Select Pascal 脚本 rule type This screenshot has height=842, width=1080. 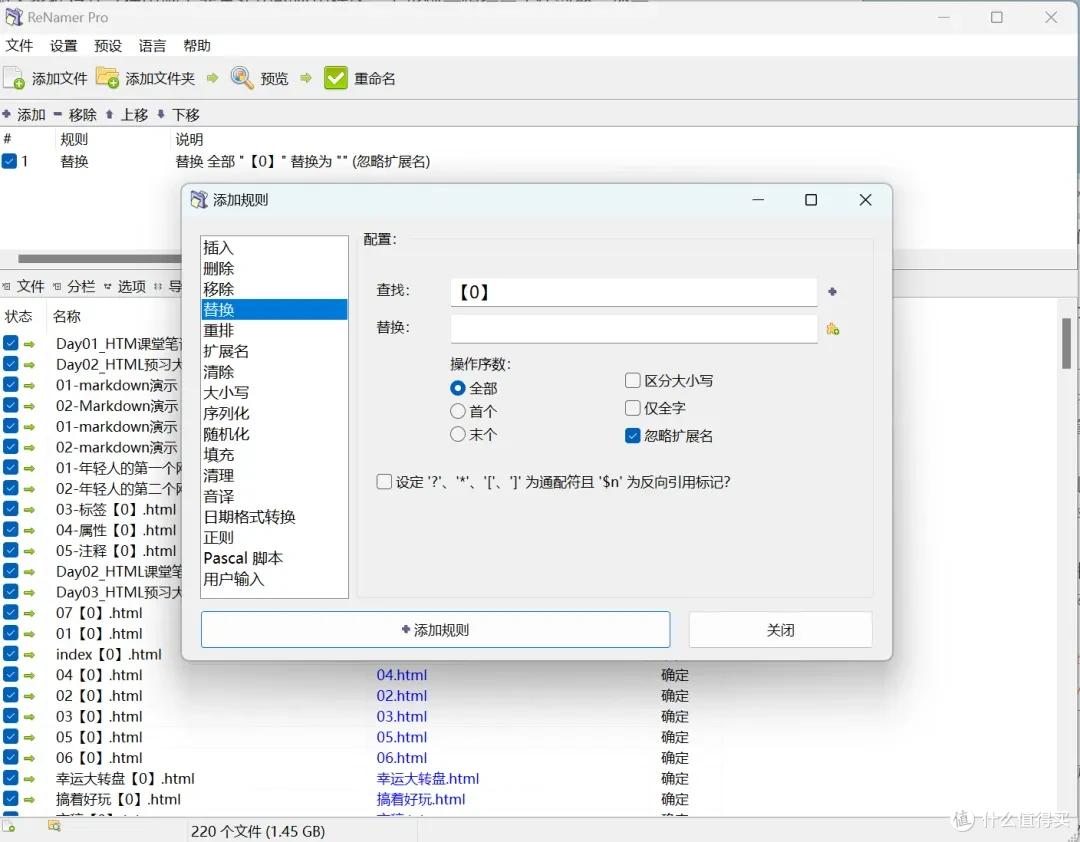click(274, 557)
